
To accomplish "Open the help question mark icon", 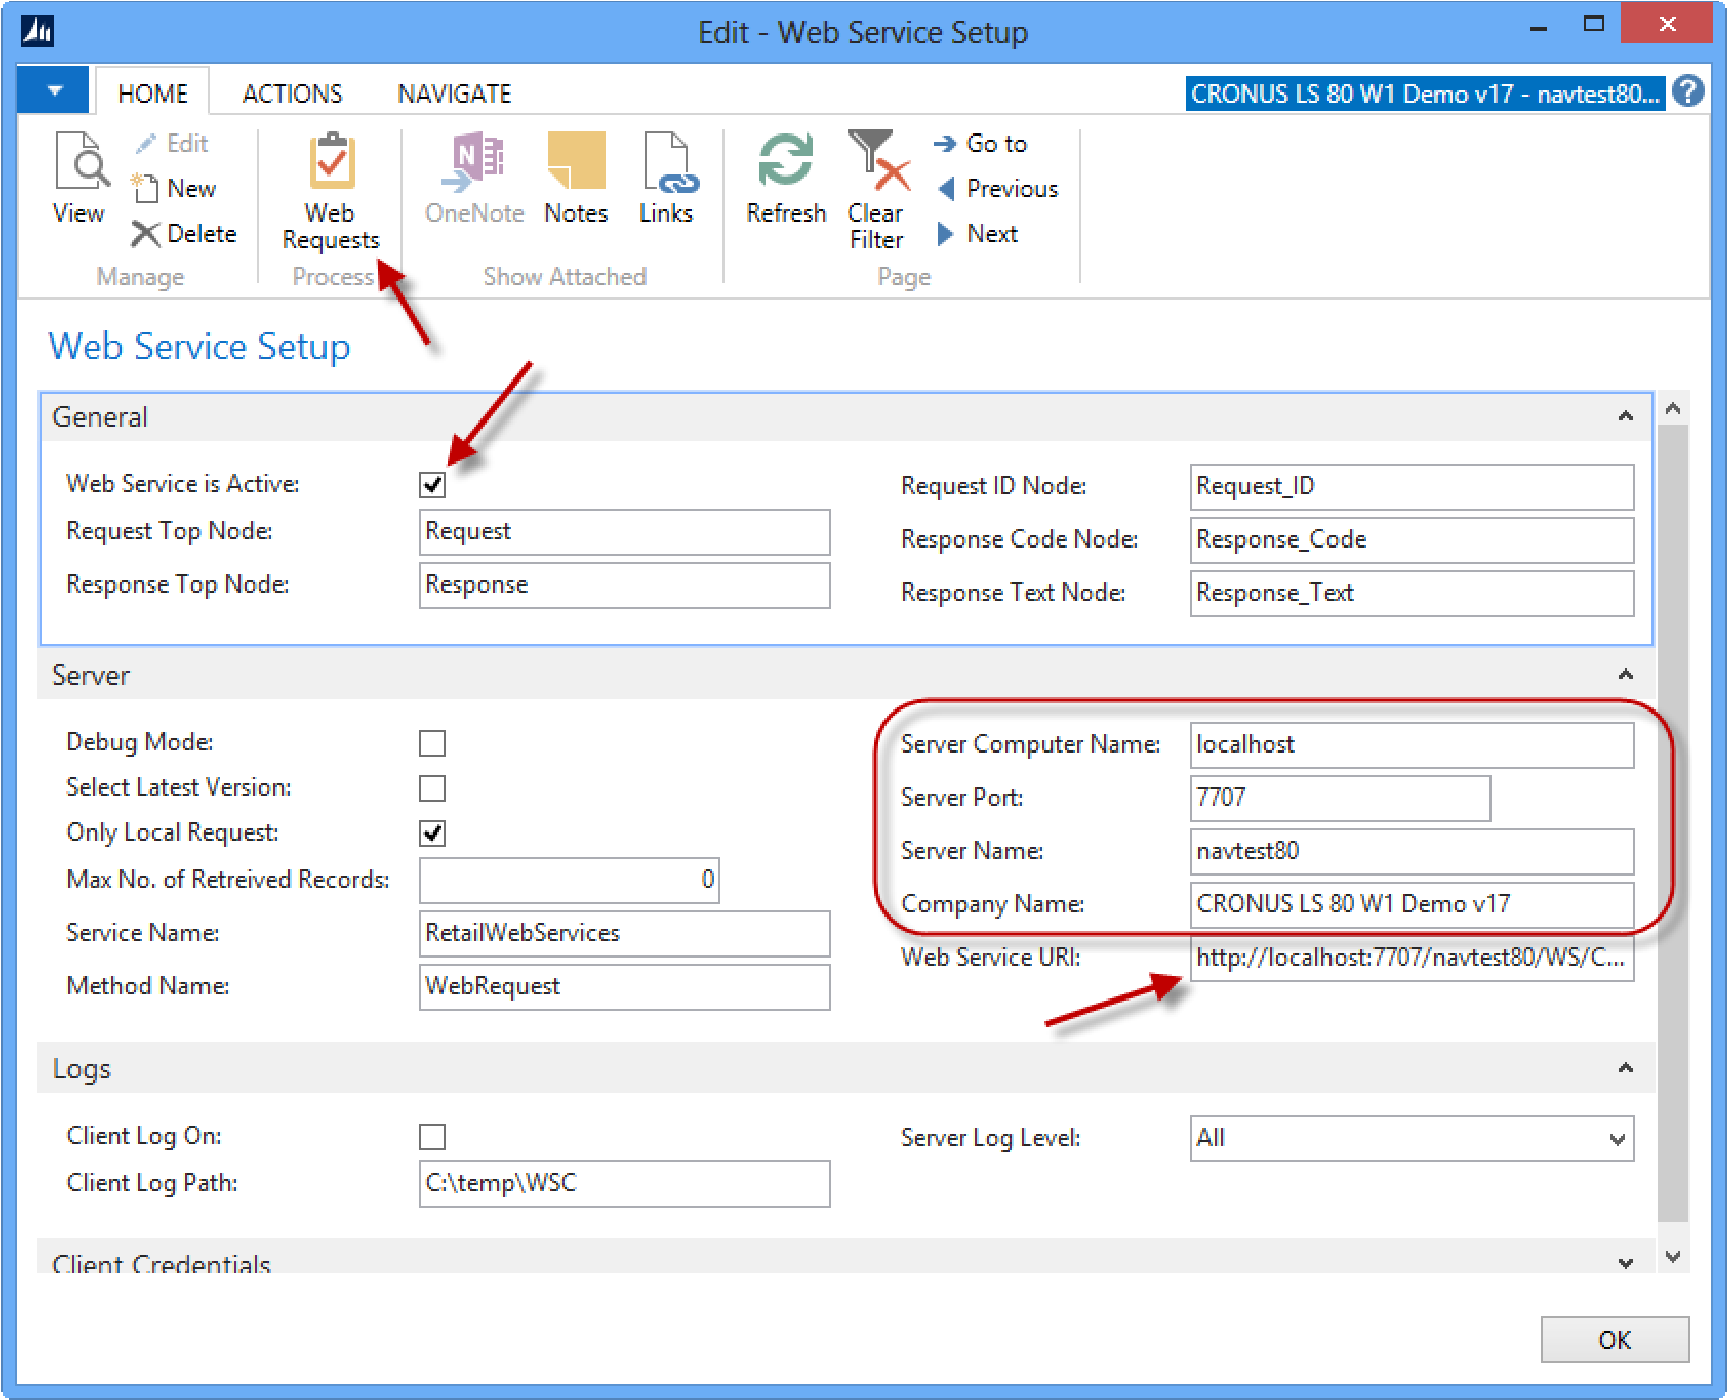I will (1689, 92).
